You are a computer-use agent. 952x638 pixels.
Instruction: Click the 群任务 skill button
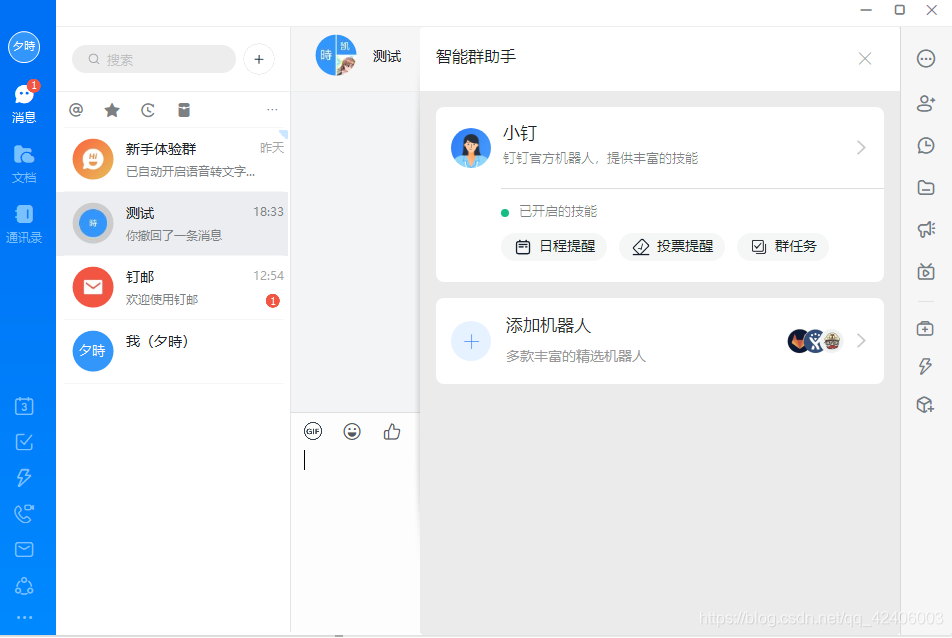[x=783, y=246]
